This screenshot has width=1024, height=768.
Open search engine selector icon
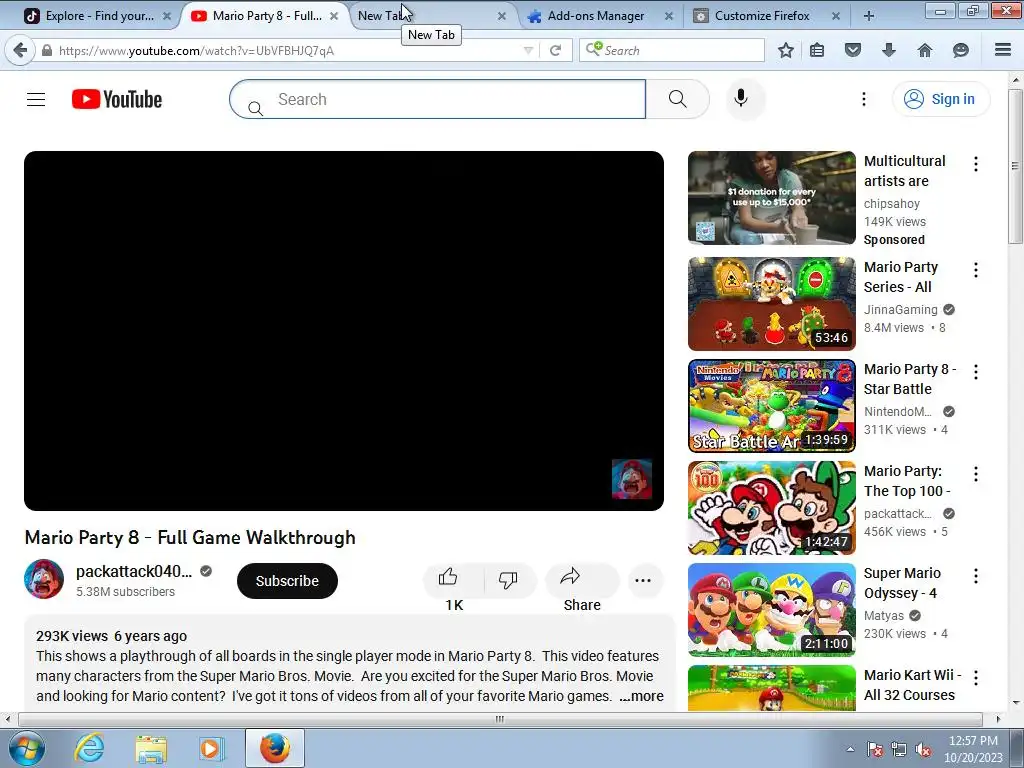(594, 49)
